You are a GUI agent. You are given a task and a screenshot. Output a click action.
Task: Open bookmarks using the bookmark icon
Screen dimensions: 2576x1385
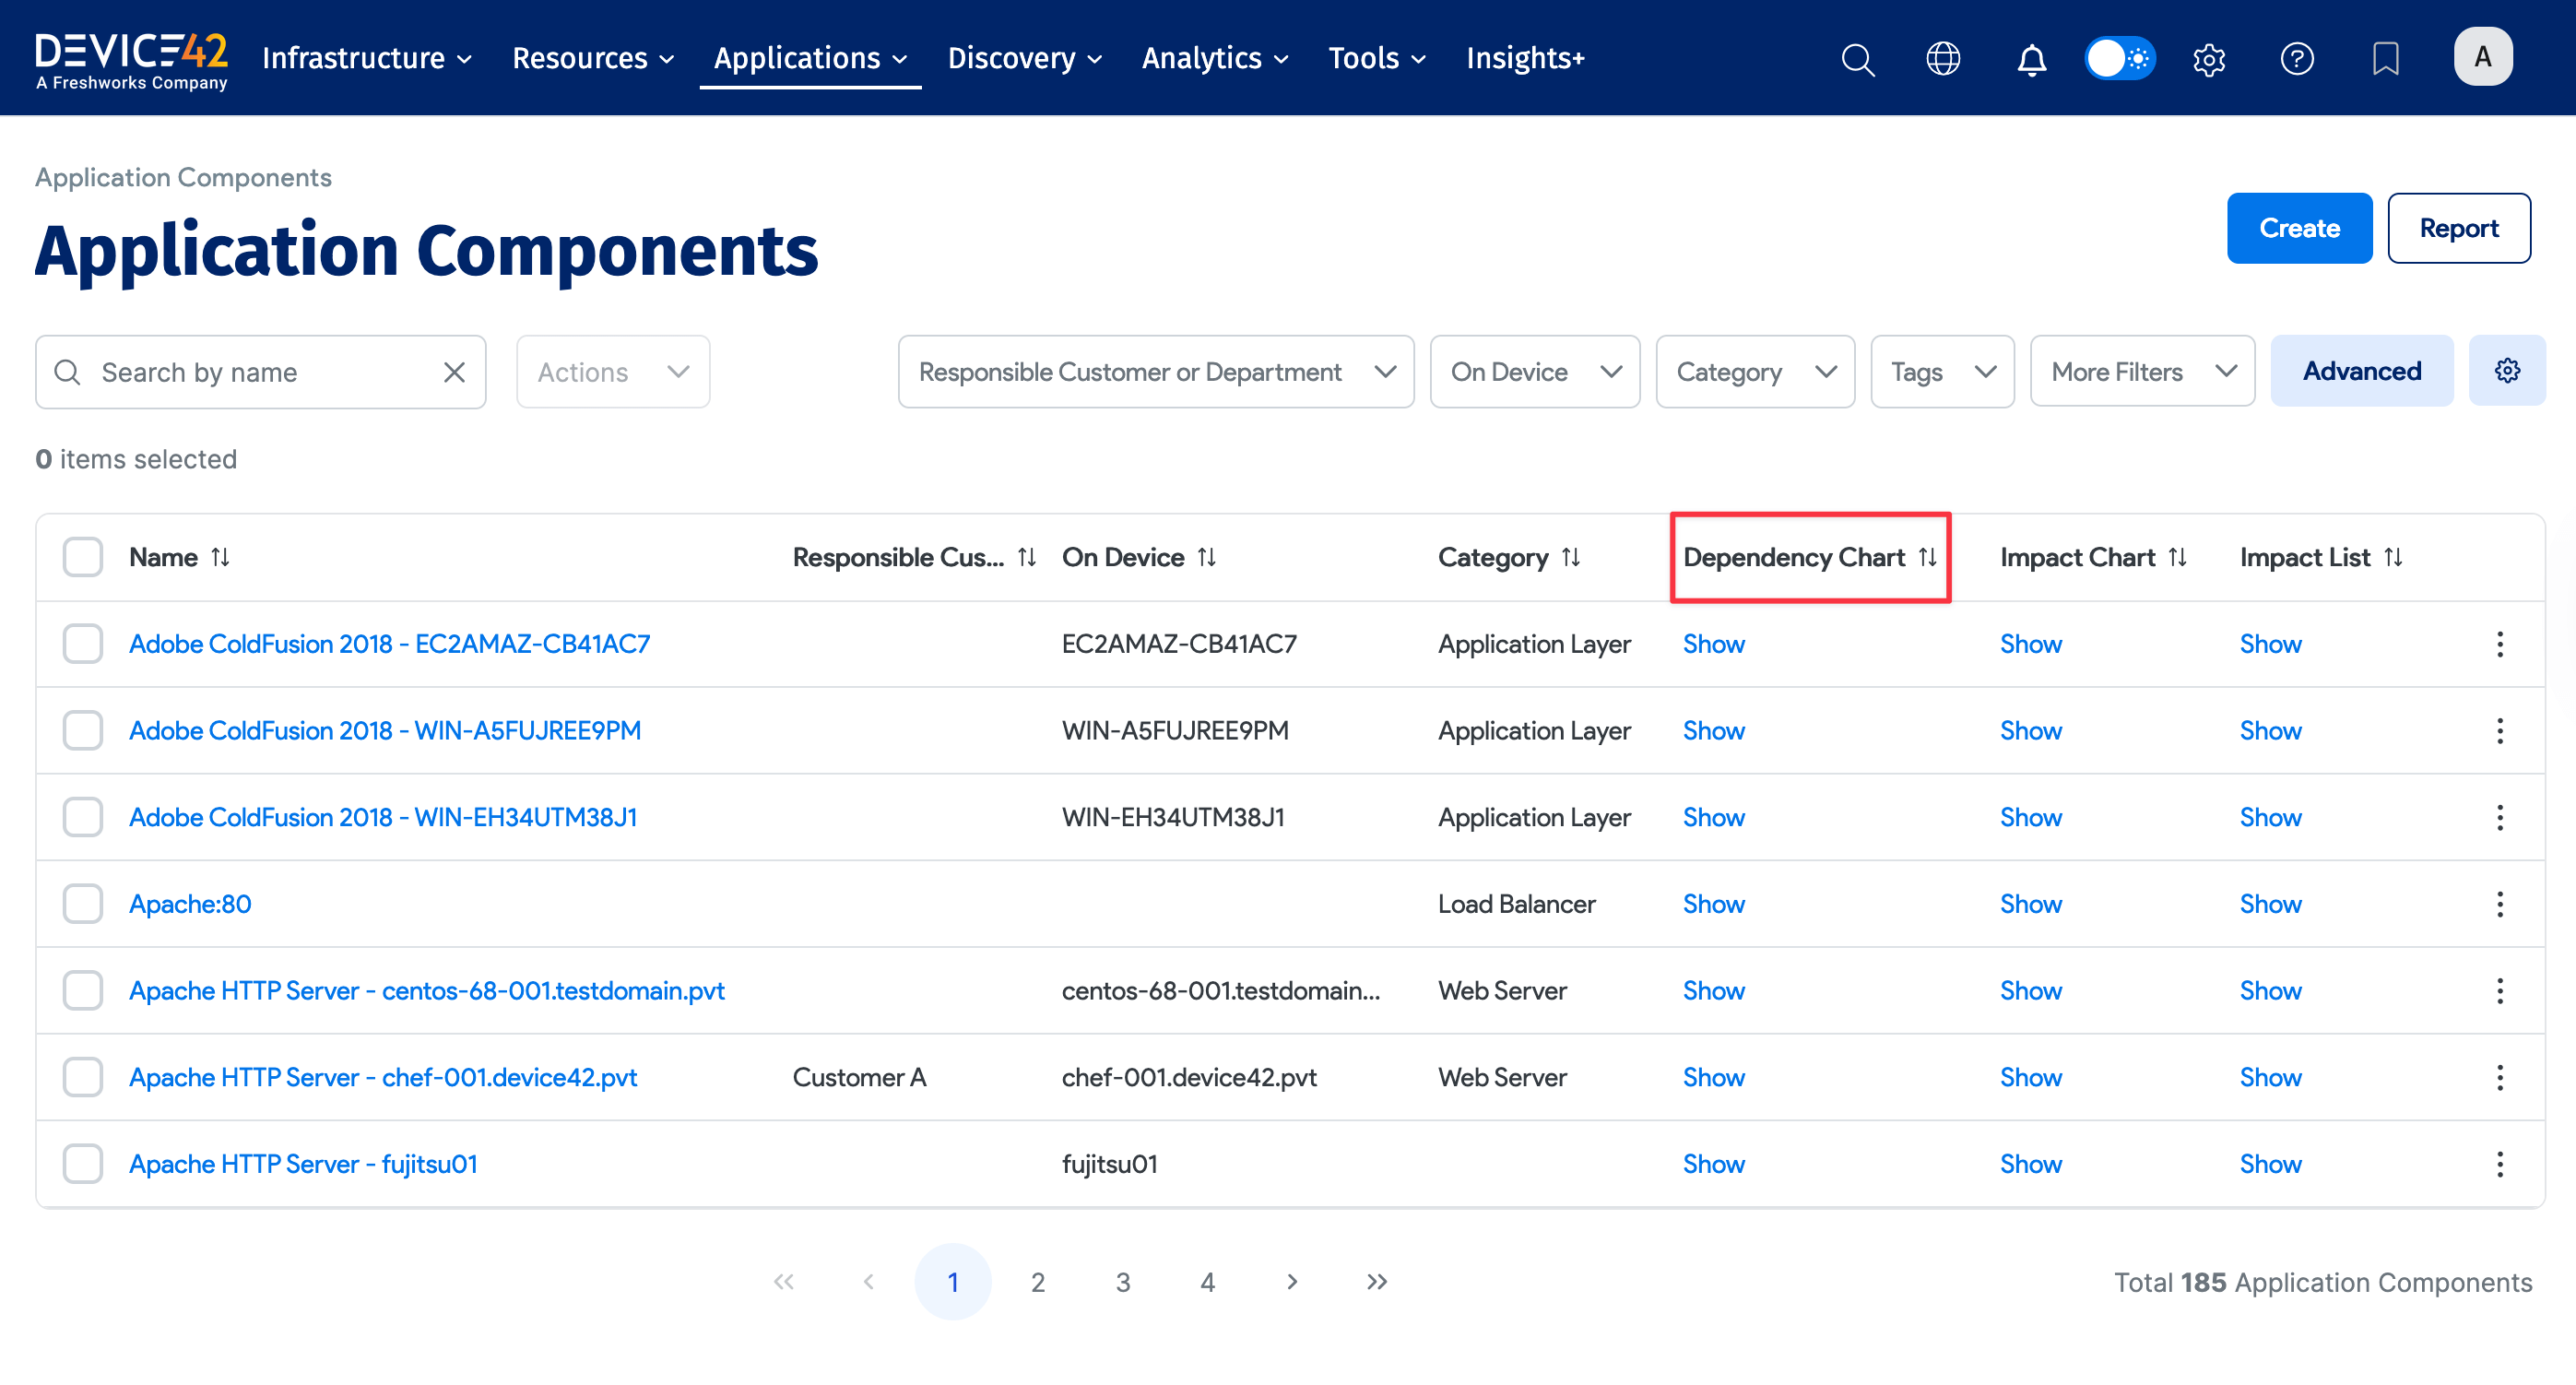coord(2386,59)
